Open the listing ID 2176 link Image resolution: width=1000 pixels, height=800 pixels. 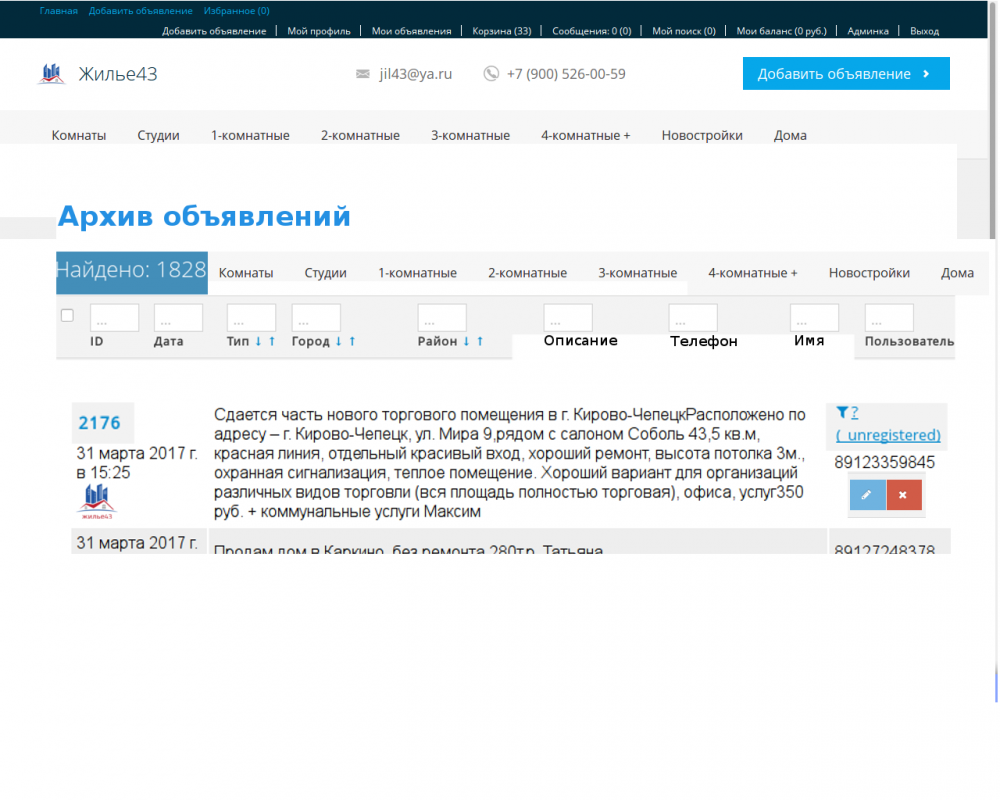point(98,423)
